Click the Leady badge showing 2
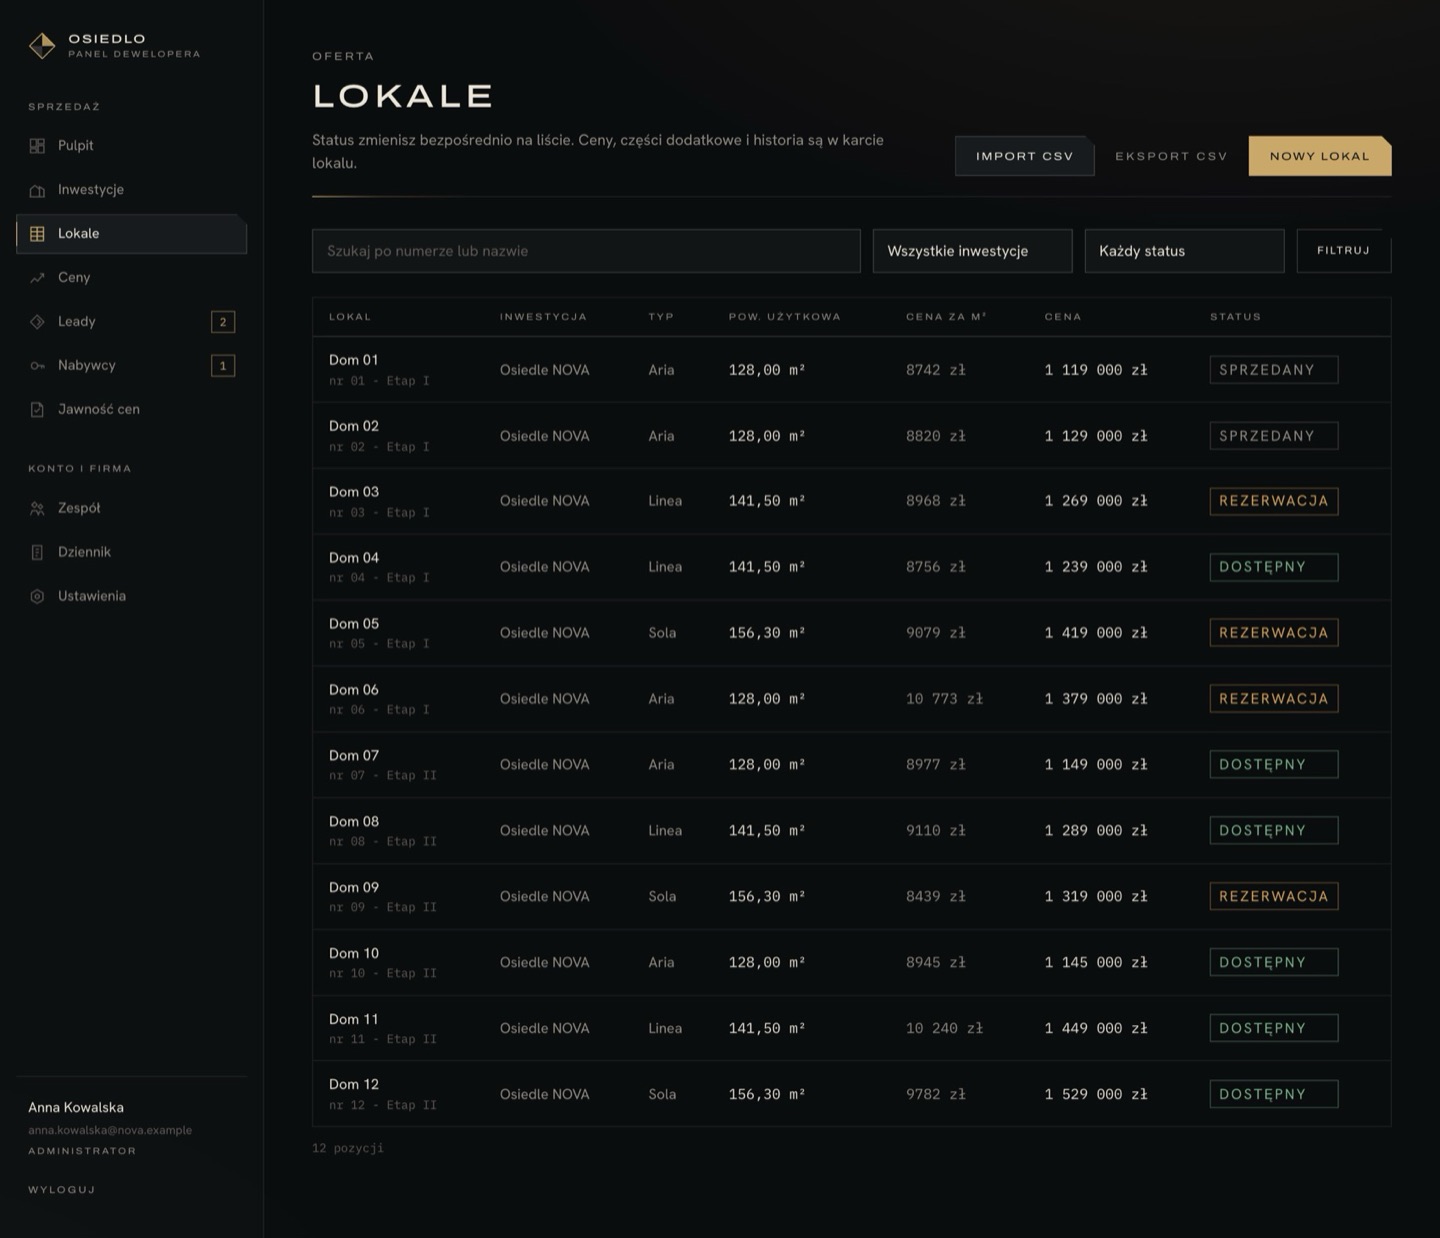The image size is (1440, 1238). point(223,322)
